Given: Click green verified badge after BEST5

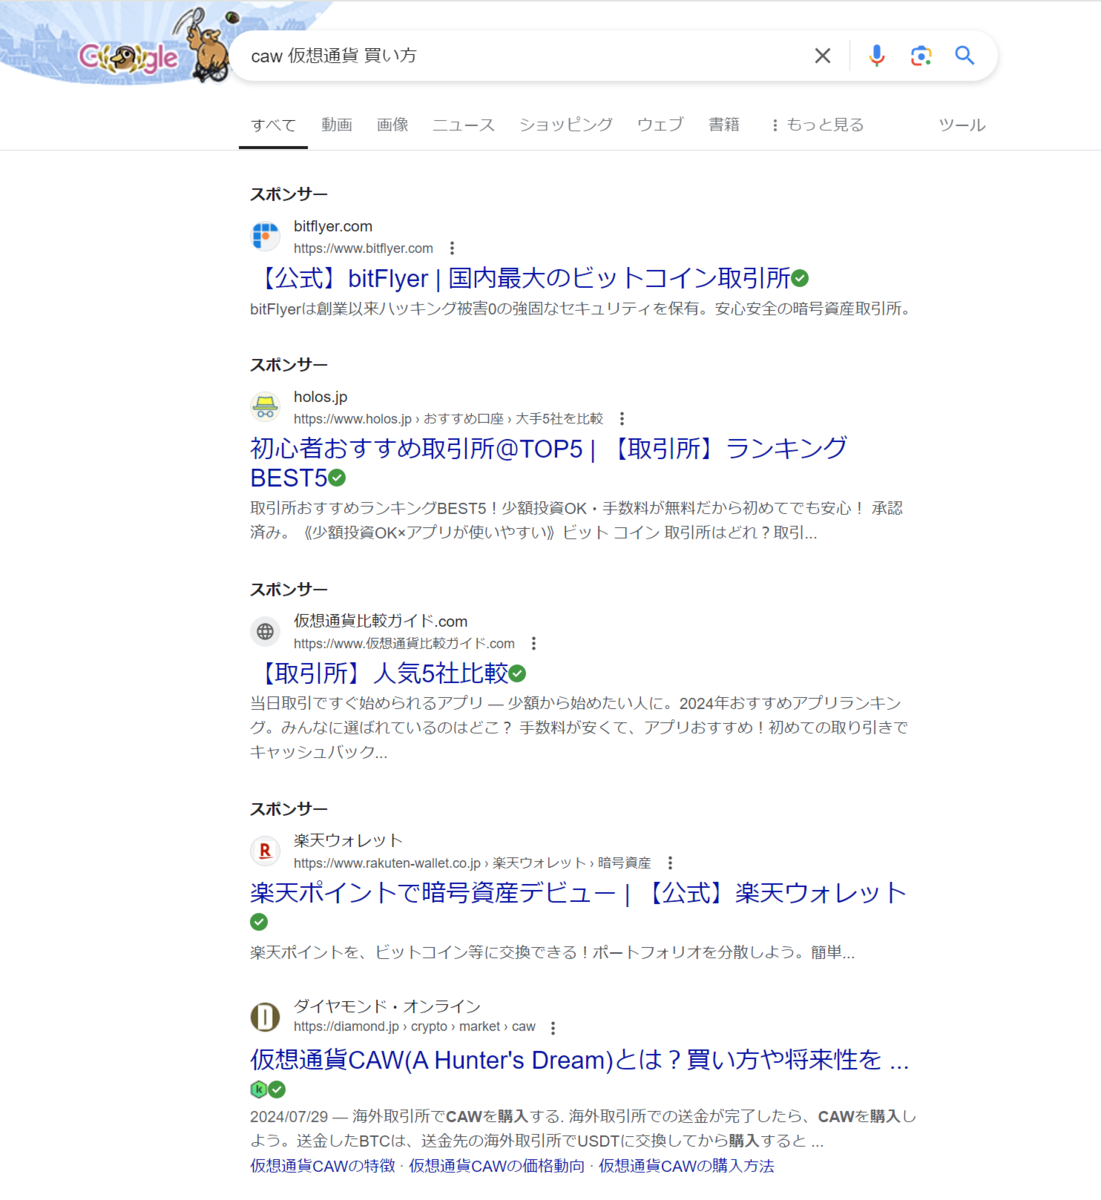Looking at the screenshot, I should pyautogui.click(x=337, y=478).
